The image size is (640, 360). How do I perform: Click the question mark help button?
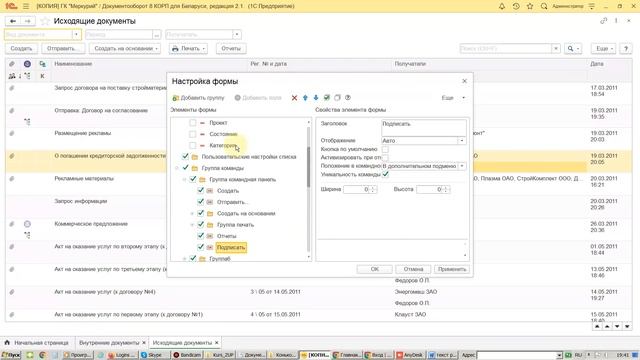626,49
